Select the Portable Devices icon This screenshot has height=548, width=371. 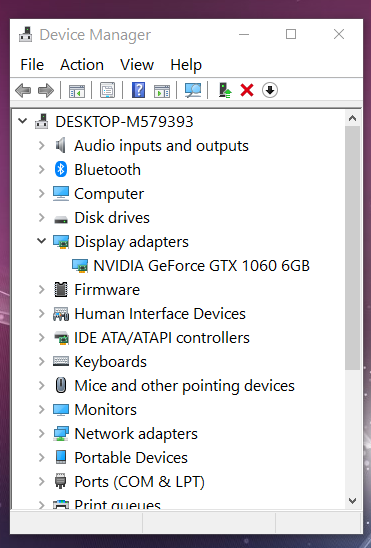(61, 457)
